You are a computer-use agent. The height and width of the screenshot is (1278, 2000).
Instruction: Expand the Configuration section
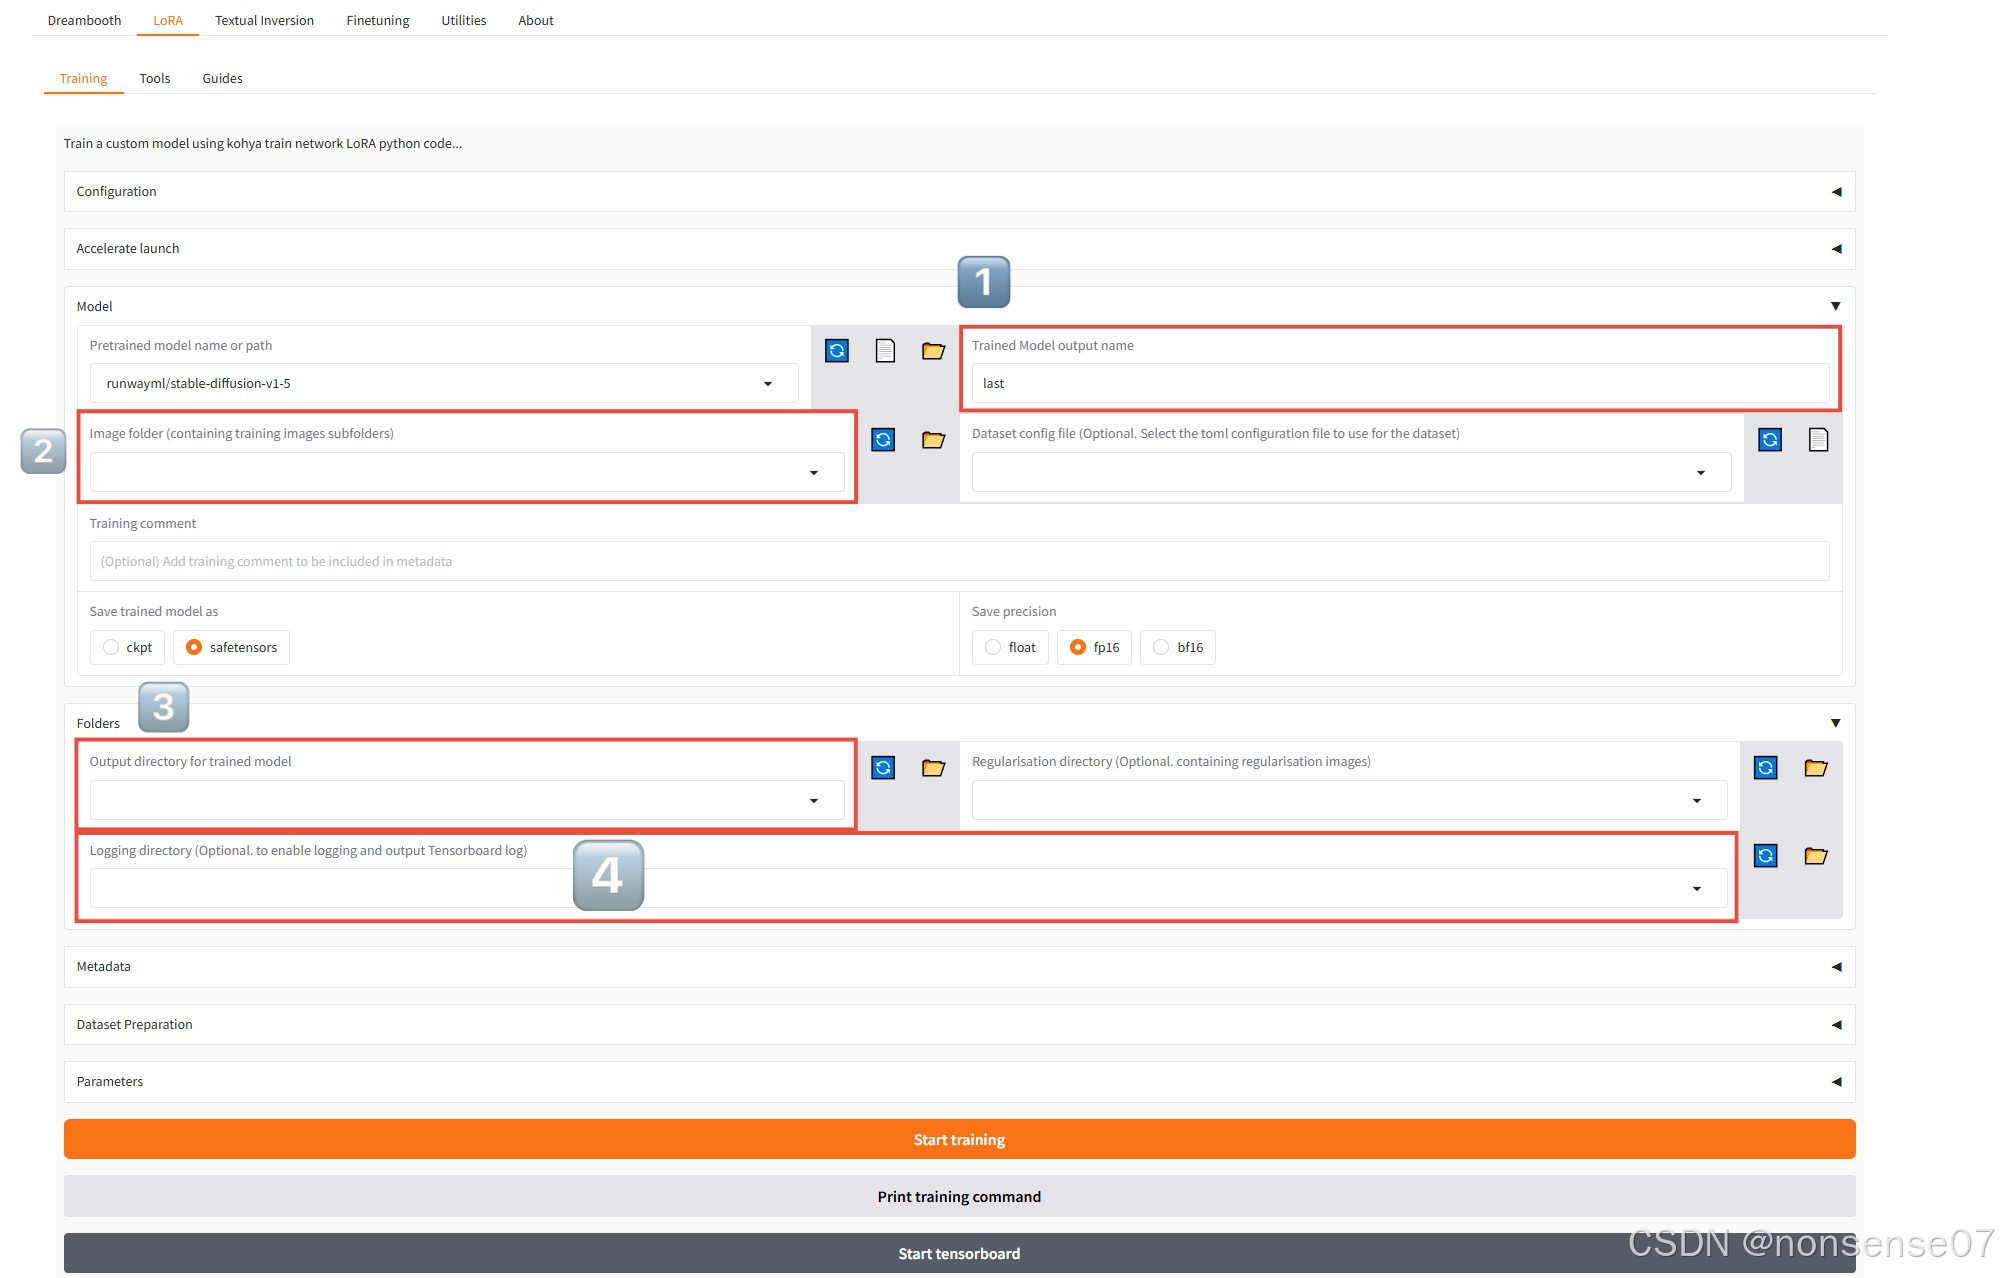point(958,192)
